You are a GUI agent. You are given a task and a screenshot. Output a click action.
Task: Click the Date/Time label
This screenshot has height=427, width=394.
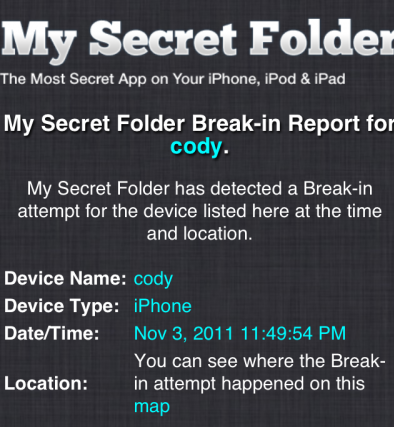point(52,333)
